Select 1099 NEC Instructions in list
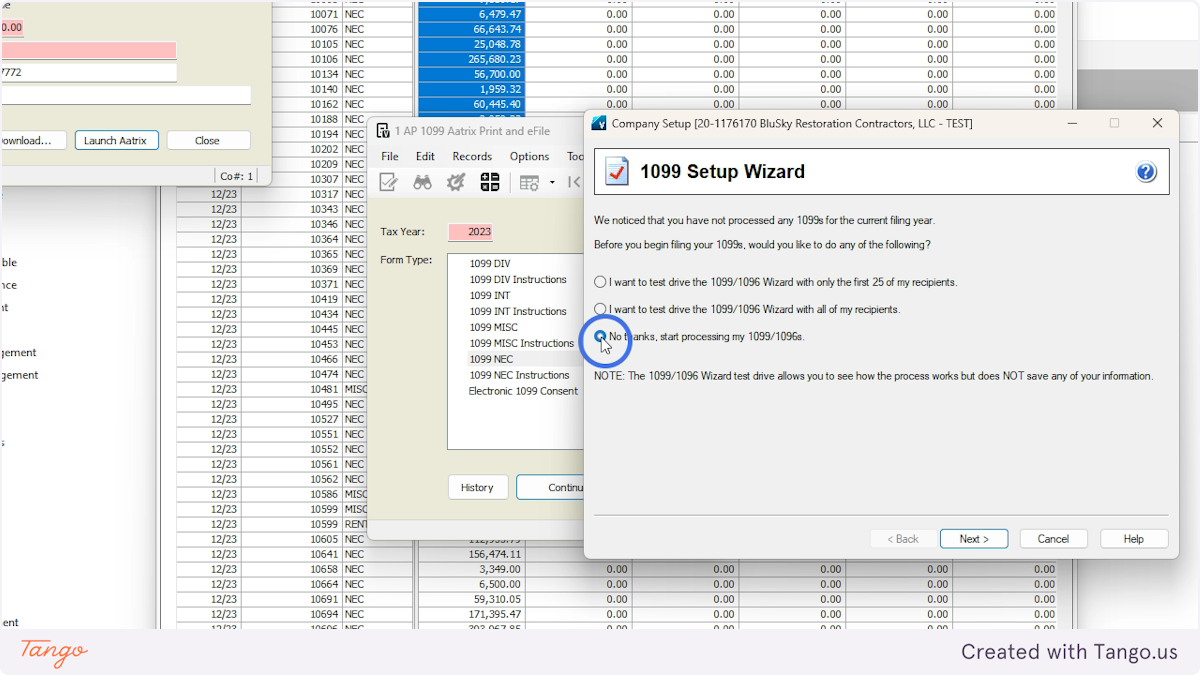This screenshot has height=675, width=1200. [519, 375]
